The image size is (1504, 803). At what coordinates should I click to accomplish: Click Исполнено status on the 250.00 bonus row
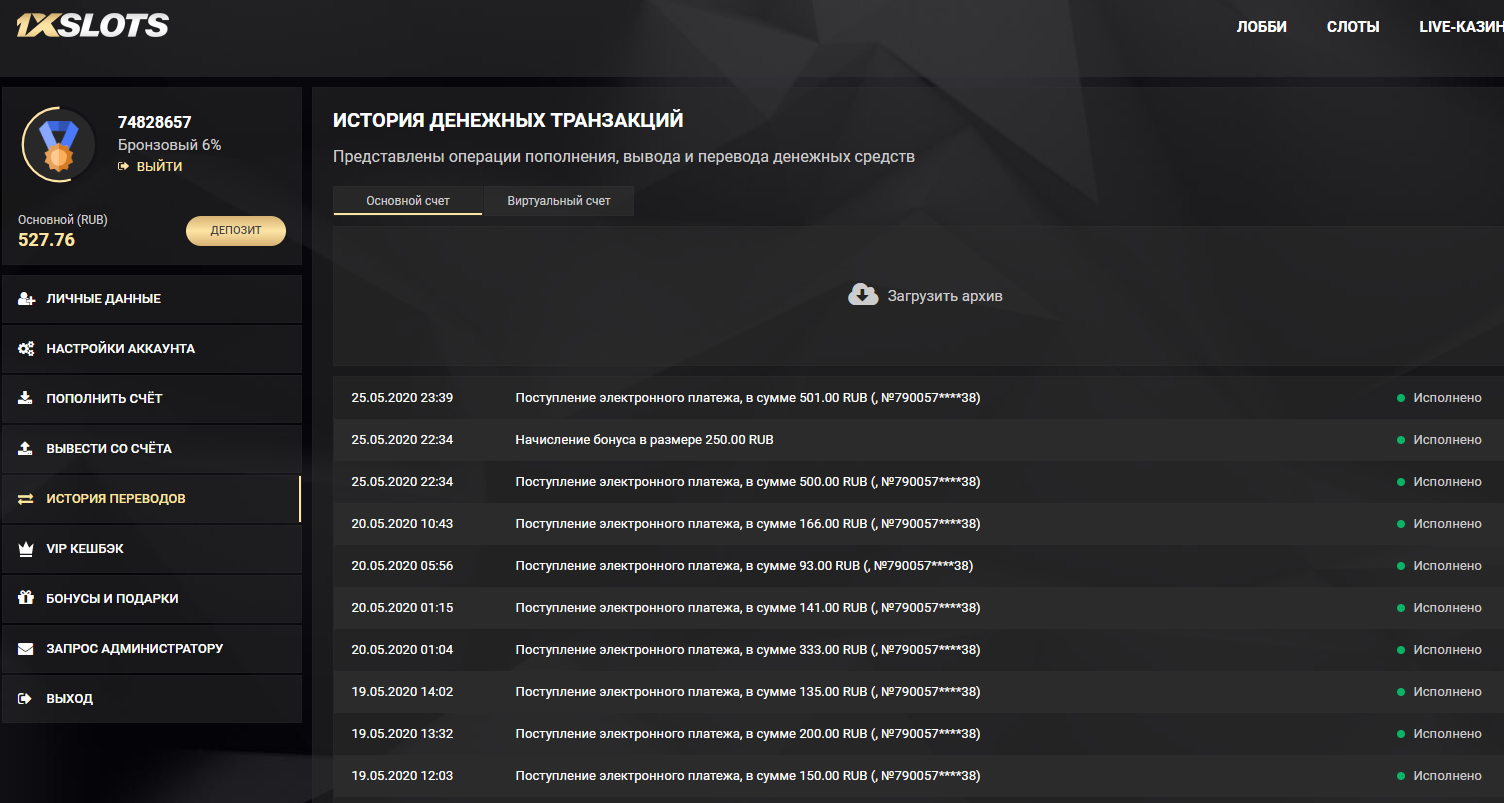point(1447,440)
